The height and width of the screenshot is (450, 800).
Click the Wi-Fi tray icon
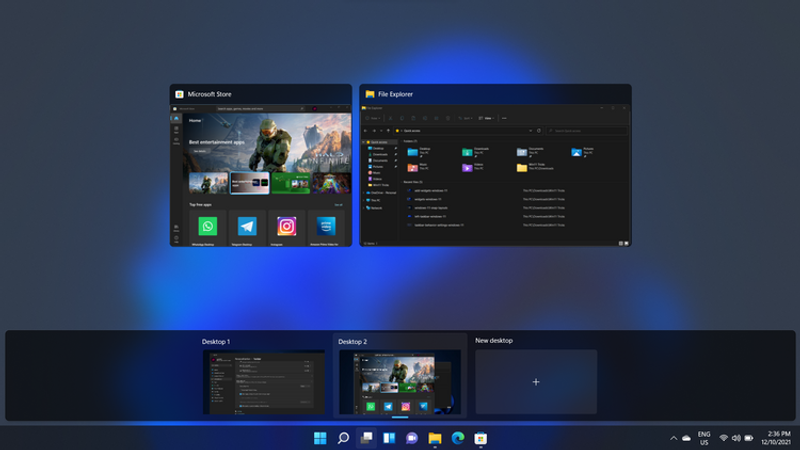pos(723,438)
